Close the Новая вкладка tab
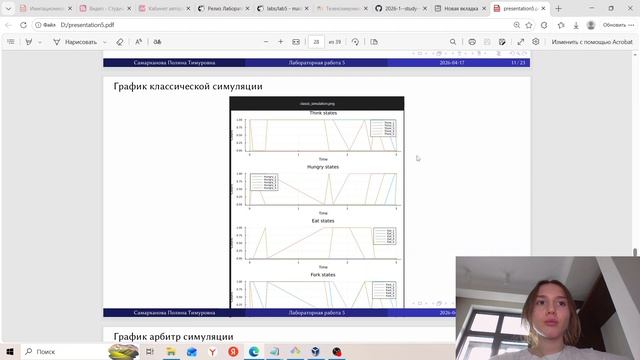 click(484, 8)
